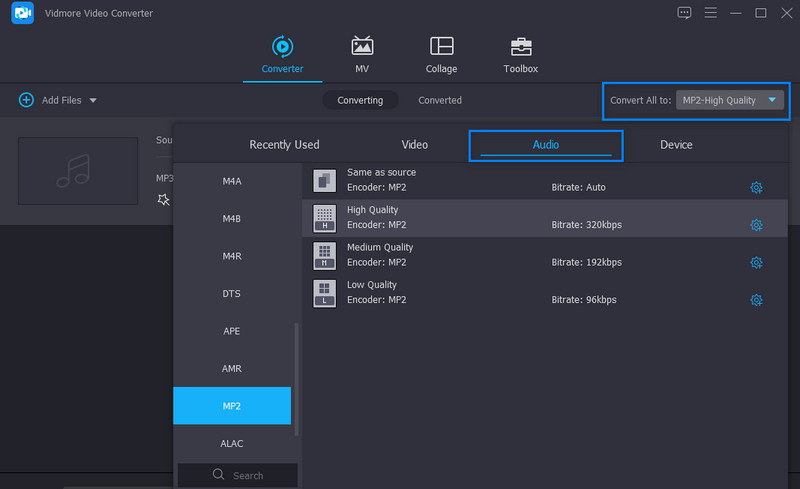This screenshot has width=800, height=489.
Task: Open the Toolbox icon
Action: pyautogui.click(x=520, y=47)
